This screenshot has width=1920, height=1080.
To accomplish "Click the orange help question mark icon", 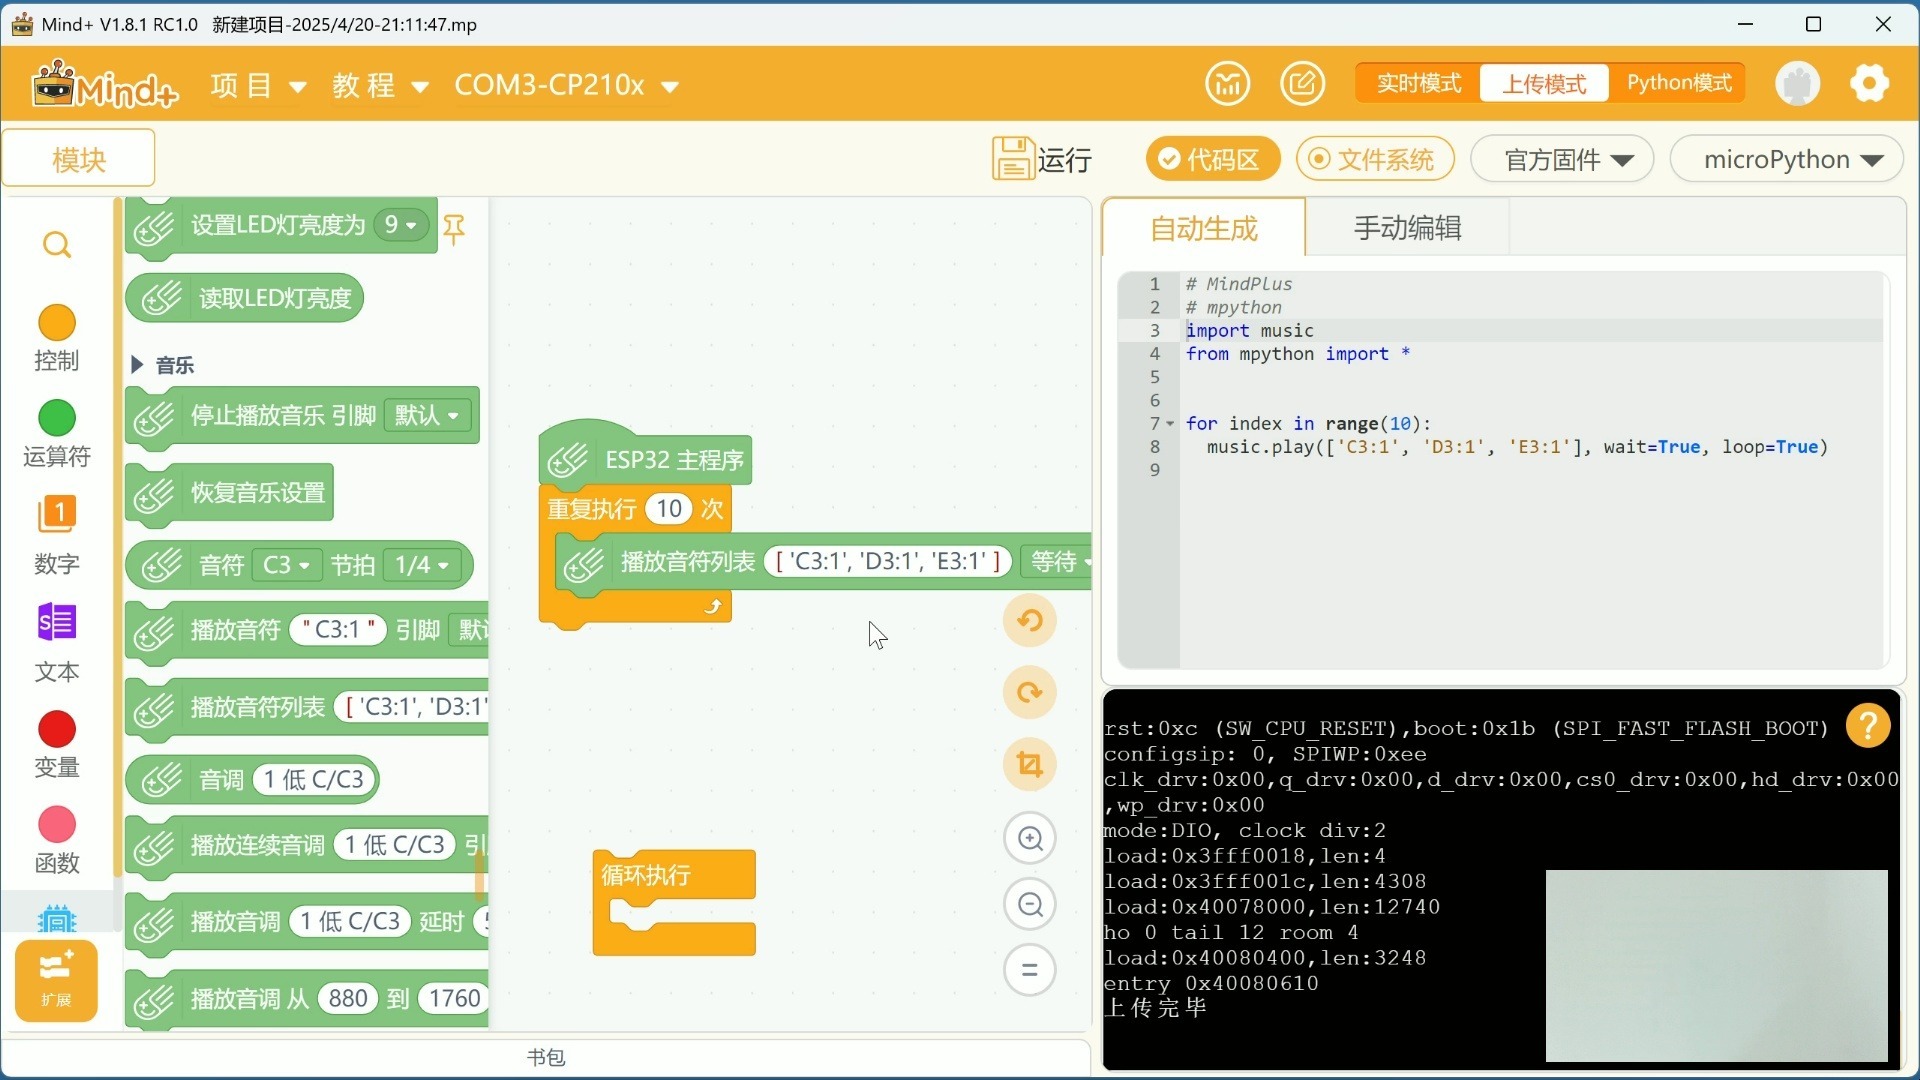I will pos(1867,726).
